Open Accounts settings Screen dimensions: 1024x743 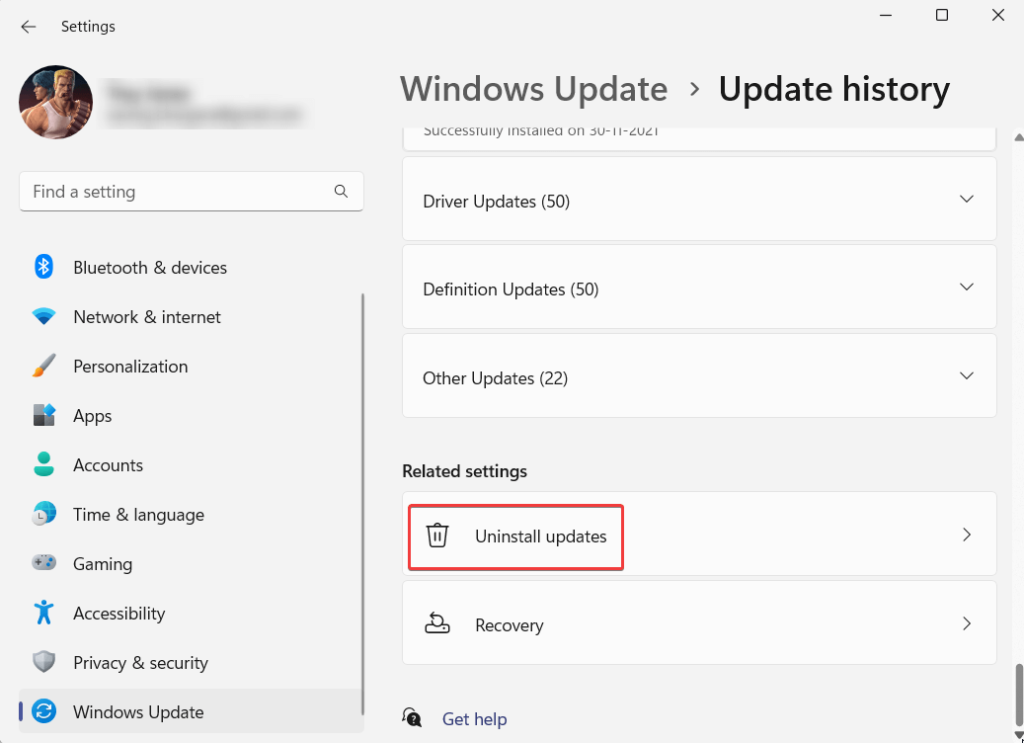191,466
